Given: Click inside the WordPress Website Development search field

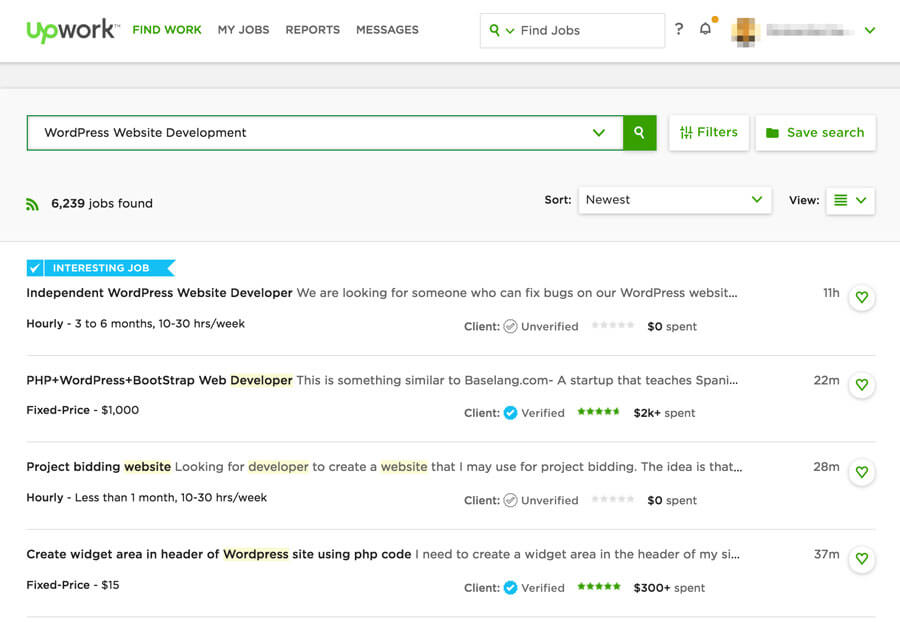Looking at the screenshot, I should click(x=300, y=132).
